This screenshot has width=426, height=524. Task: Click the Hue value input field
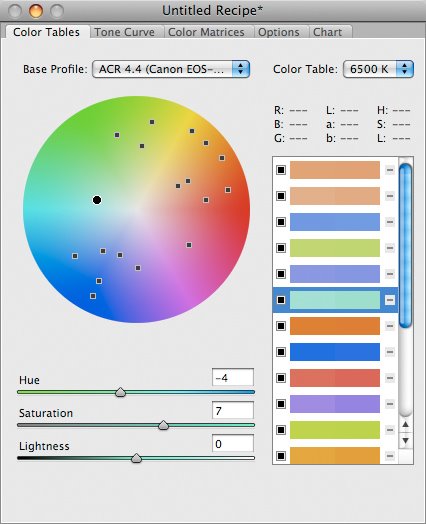click(x=233, y=378)
